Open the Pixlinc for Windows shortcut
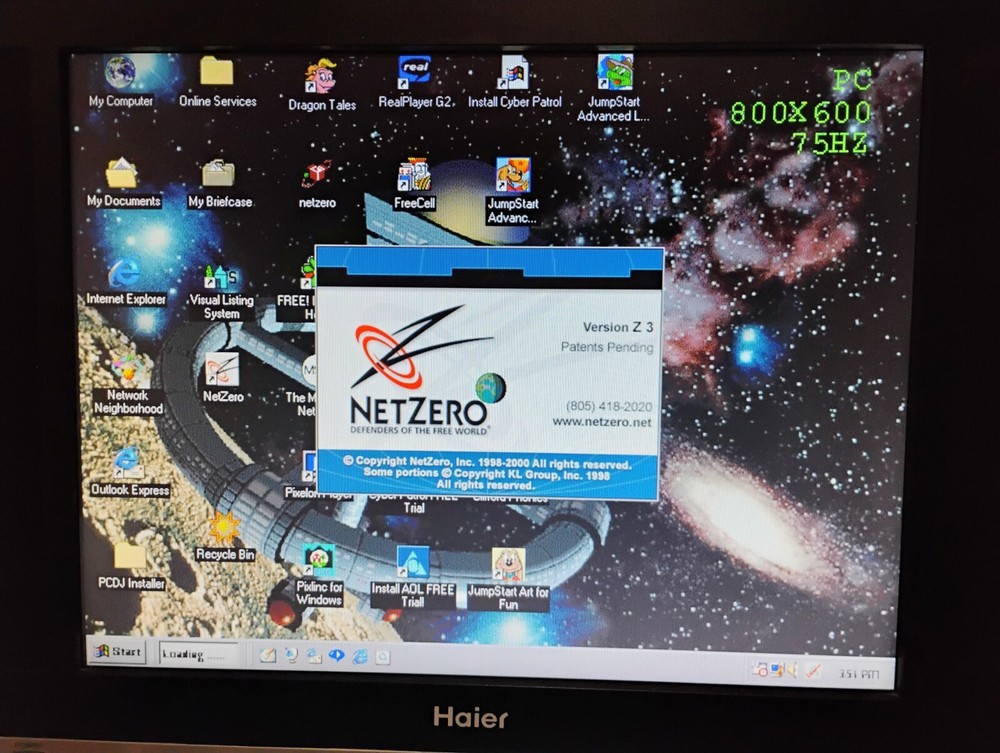This screenshot has height=753, width=1000. click(x=319, y=561)
